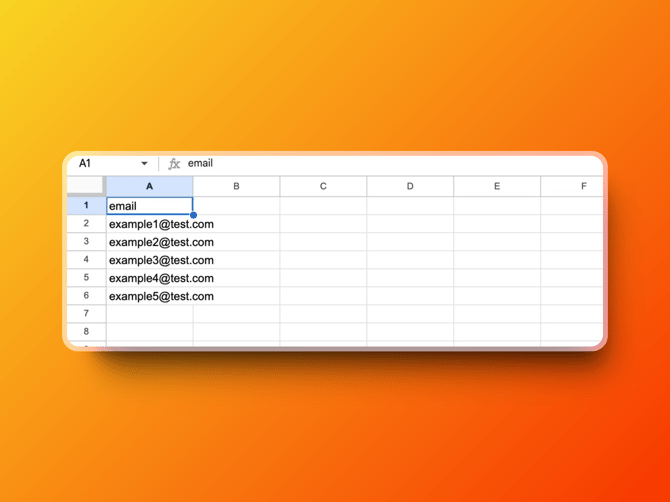The width and height of the screenshot is (670, 502).
Task: Select column E header
Action: (x=497, y=186)
